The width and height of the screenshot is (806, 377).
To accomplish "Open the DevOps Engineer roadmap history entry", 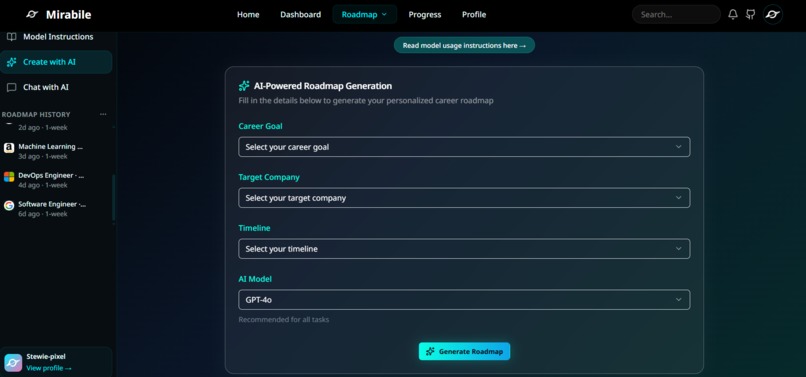I will click(x=51, y=180).
